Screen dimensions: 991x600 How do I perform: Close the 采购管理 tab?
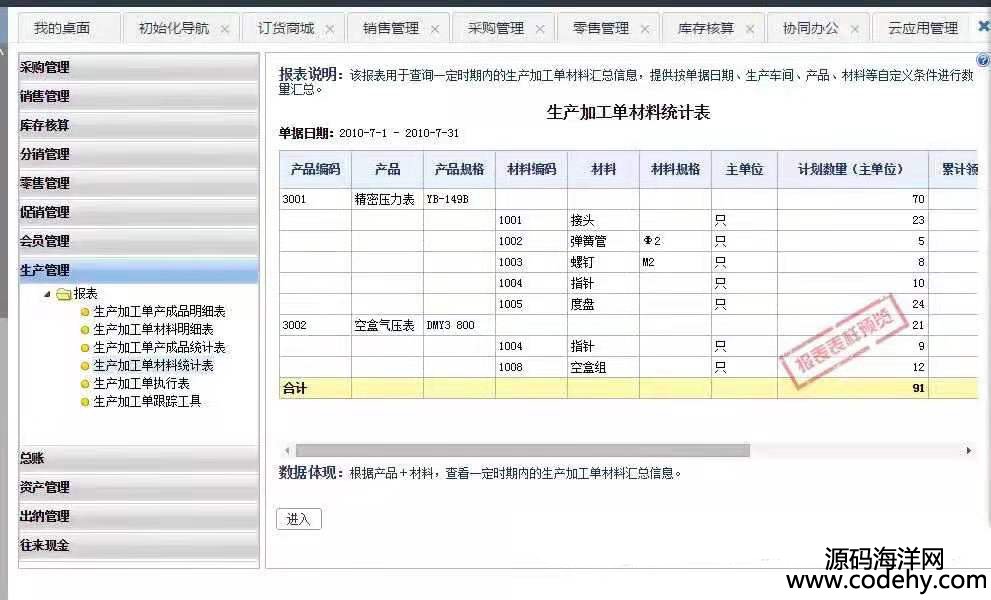pos(540,30)
